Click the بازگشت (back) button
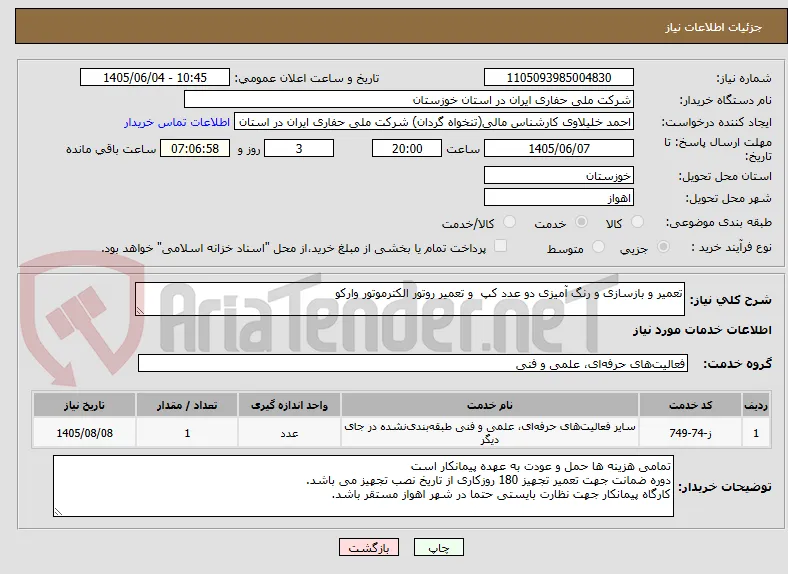This screenshot has height=574, width=788. [x=369, y=547]
